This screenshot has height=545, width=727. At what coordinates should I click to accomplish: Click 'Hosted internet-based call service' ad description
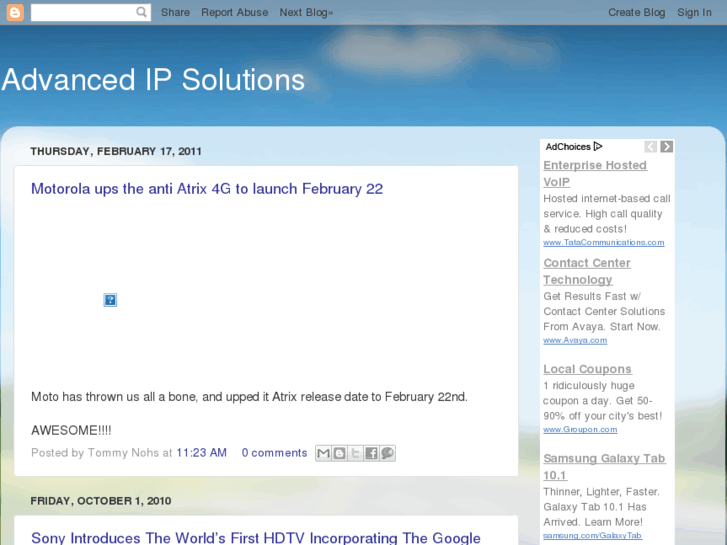607,214
